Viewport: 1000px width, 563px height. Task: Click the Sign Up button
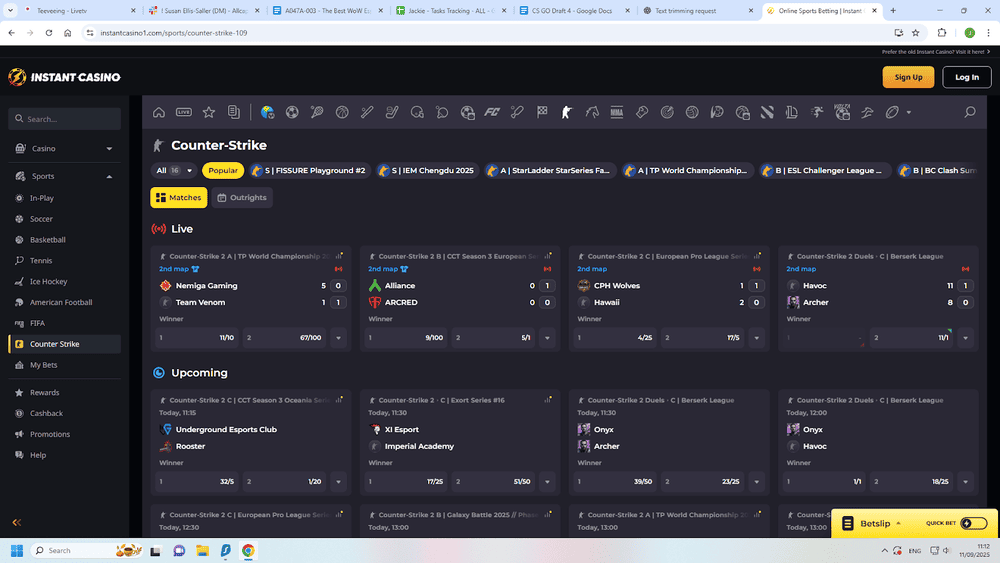pyautogui.click(x=908, y=77)
